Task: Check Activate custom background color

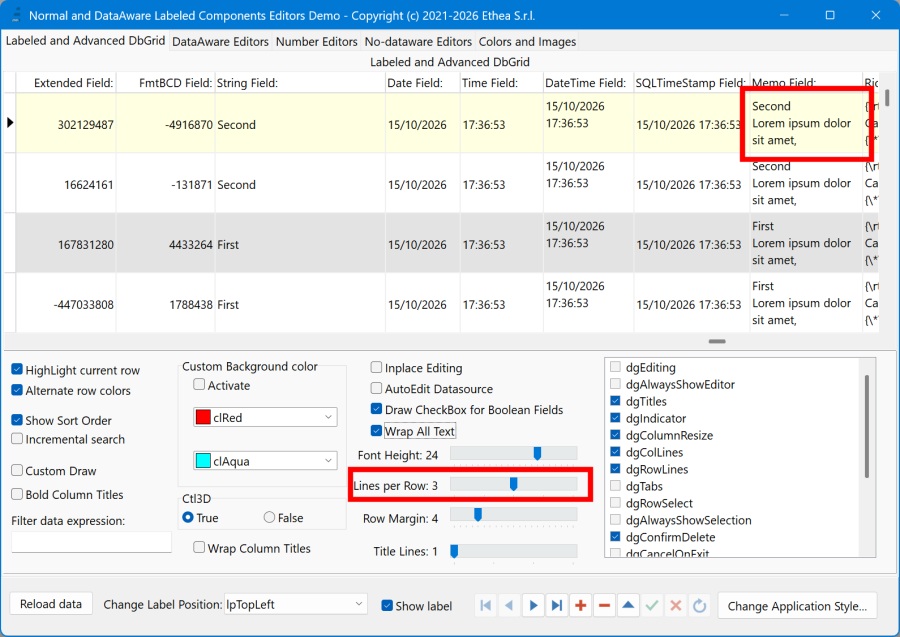Action: click(199, 384)
